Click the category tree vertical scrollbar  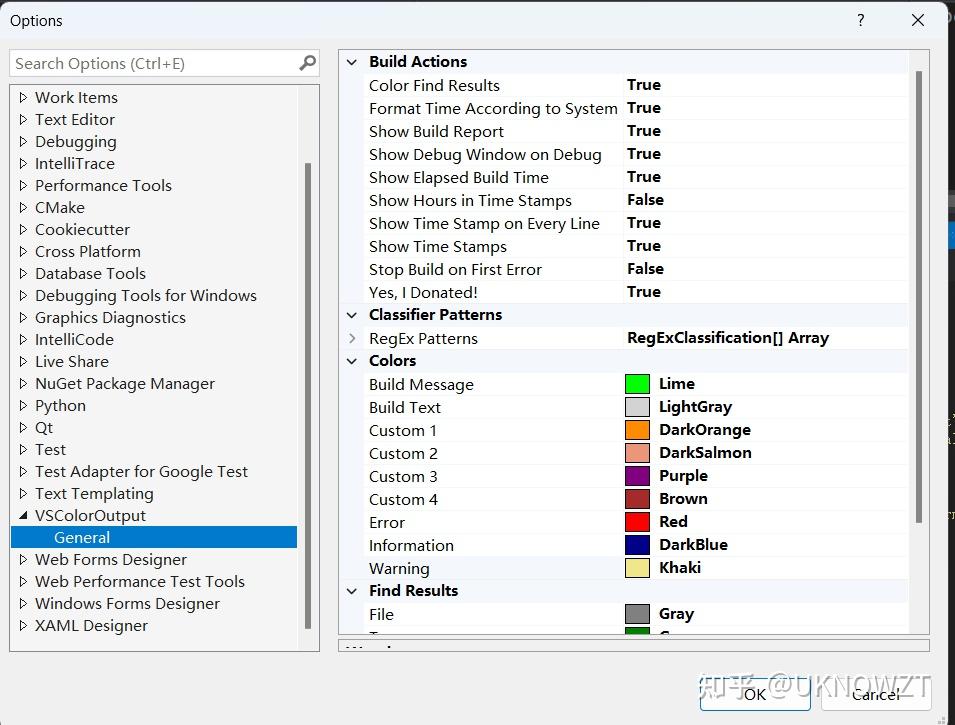pyautogui.click(x=308, y=395)
